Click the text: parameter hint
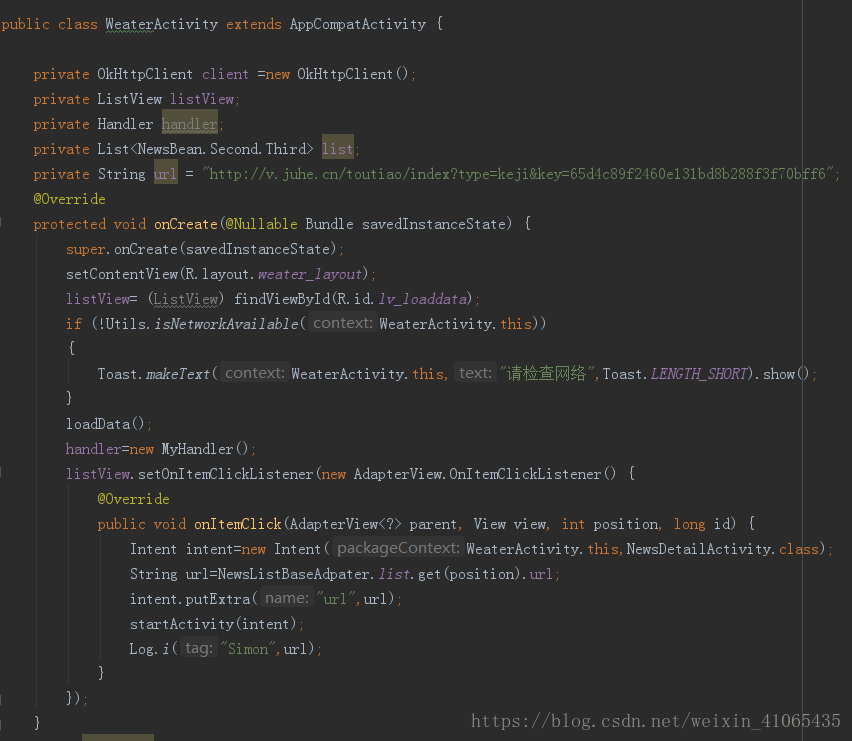This screenshot has height=741, width=852. coord(475,374)
